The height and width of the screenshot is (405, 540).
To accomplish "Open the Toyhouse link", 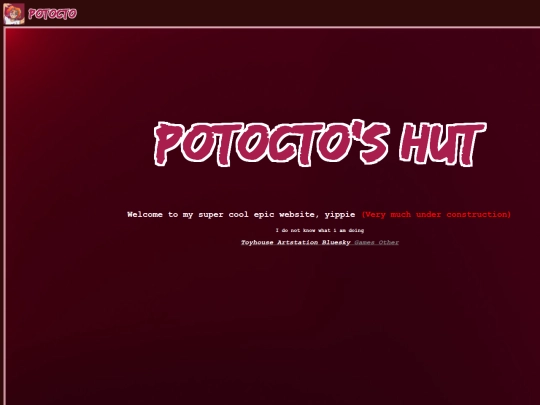I will tap(257, 242).
